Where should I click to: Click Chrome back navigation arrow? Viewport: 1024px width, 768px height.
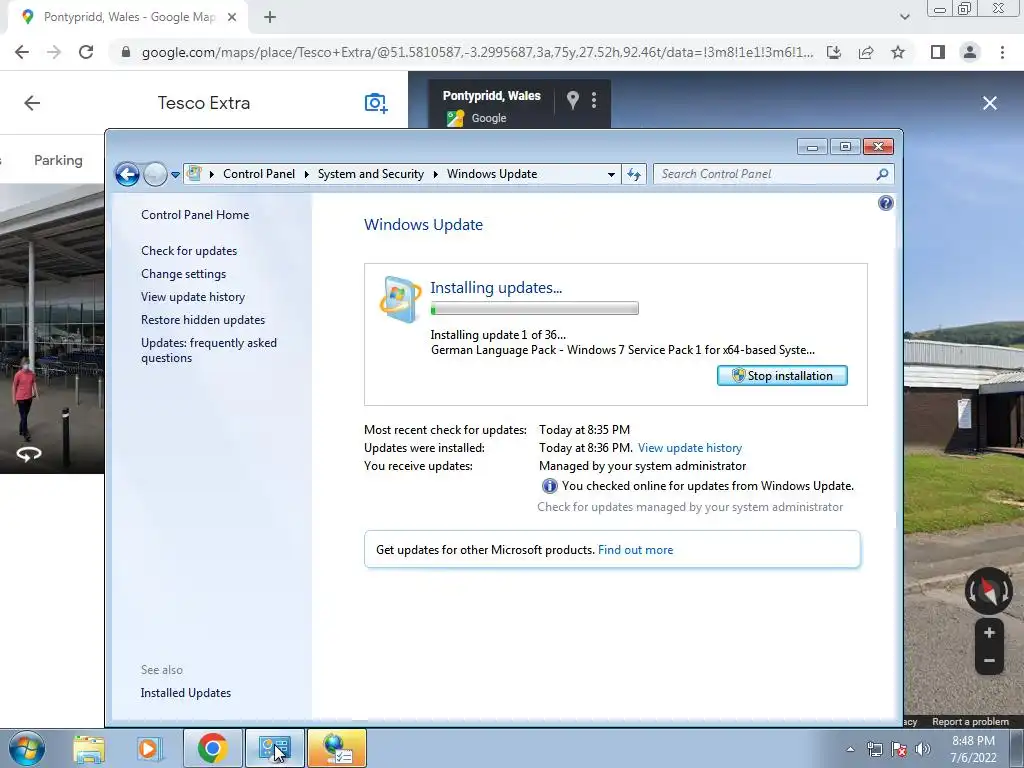22,52
